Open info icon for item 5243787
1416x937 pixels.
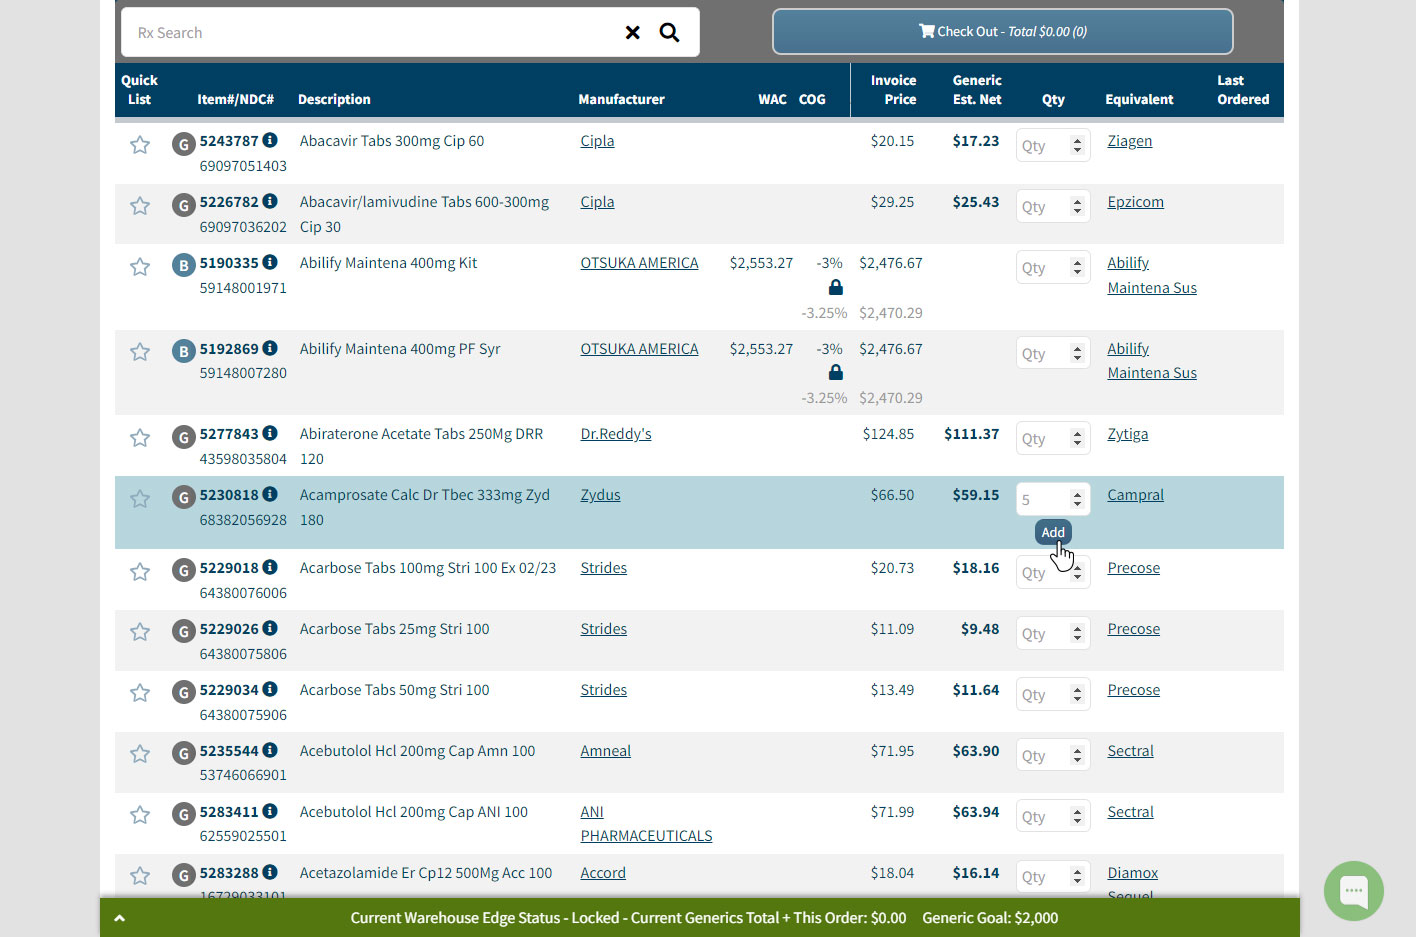[x=270, y=140]
